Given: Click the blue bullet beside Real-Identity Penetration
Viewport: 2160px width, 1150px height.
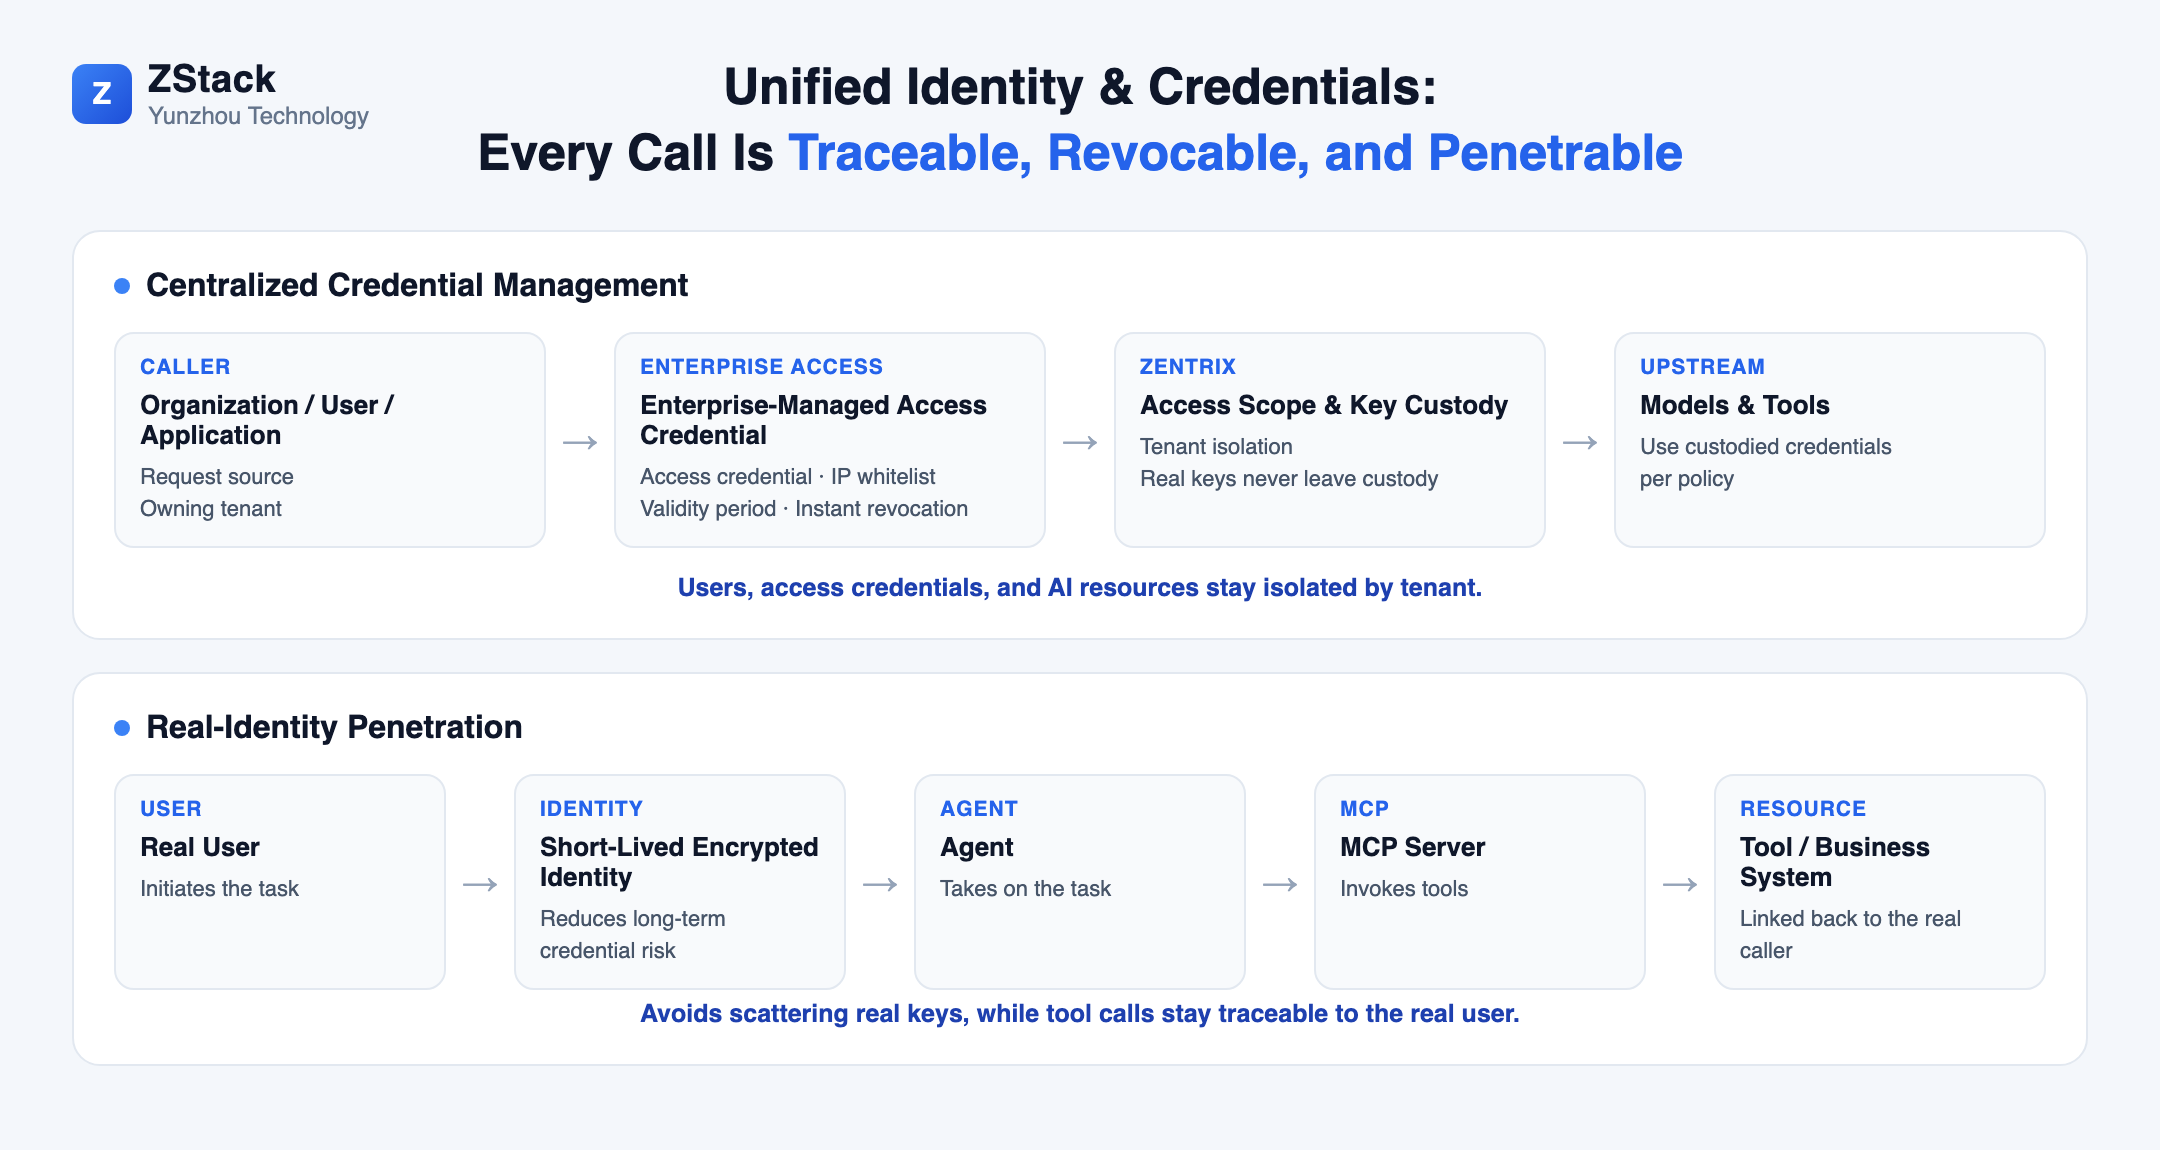Looking at the screenshot, I should point(122,728).
